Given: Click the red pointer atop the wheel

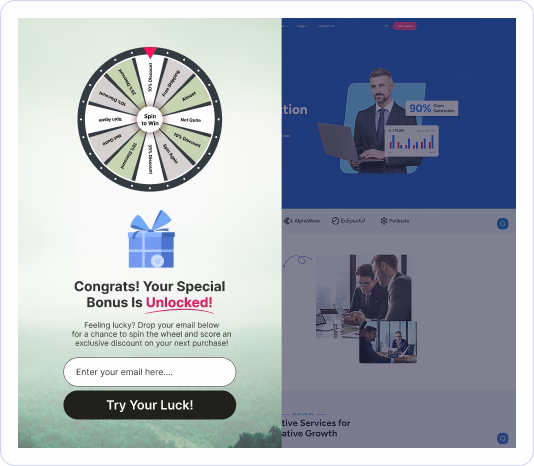Looking at the screenshot, I should 150,53.
